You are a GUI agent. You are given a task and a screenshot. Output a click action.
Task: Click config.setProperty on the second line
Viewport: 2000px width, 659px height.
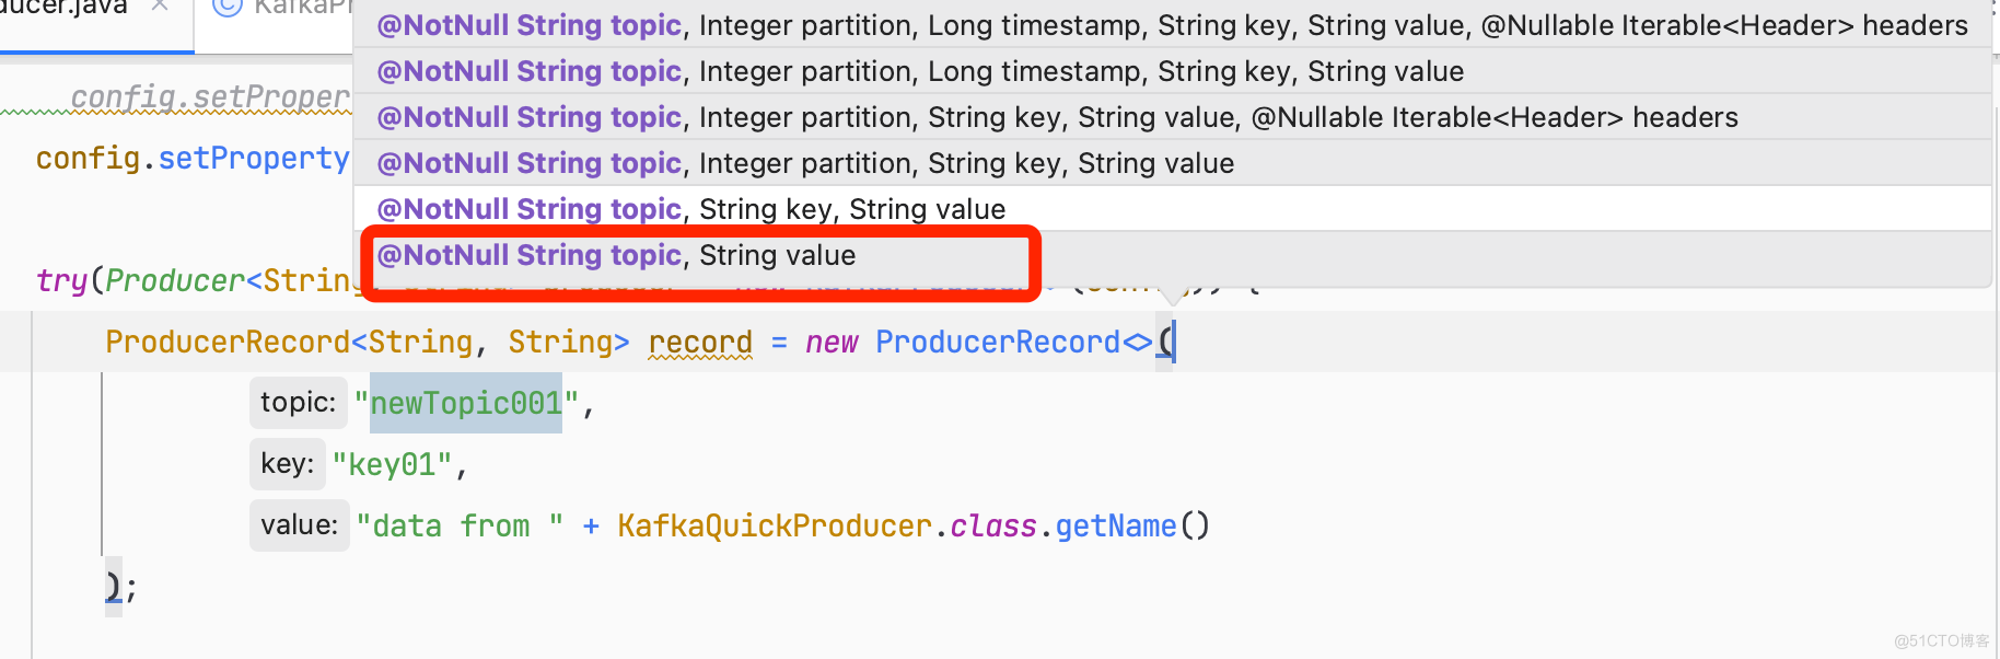point(193,158)
